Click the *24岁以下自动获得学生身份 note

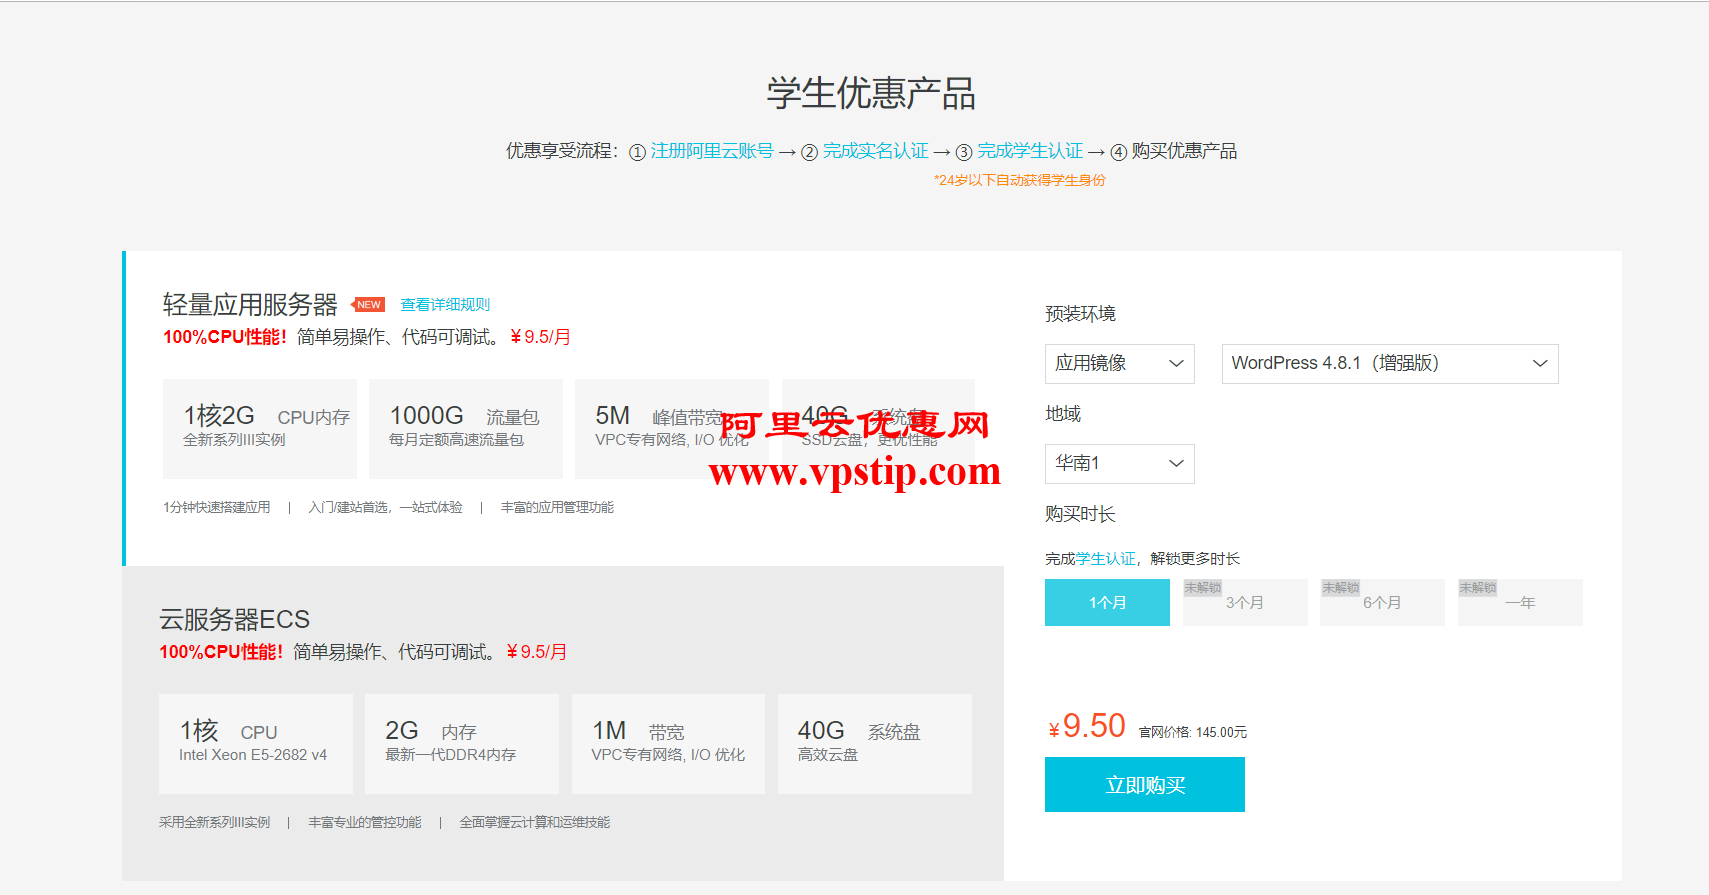[x=1020, y=181]
